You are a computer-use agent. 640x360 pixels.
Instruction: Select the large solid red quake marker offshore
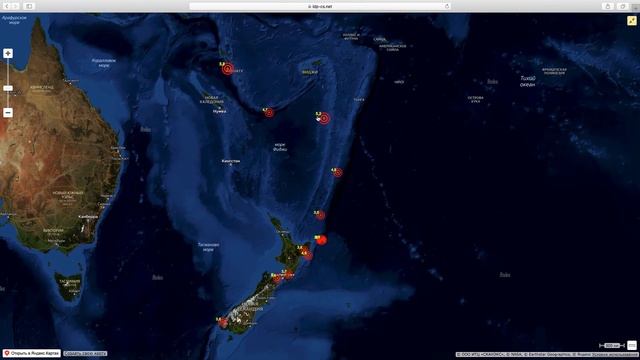(322, 240)
